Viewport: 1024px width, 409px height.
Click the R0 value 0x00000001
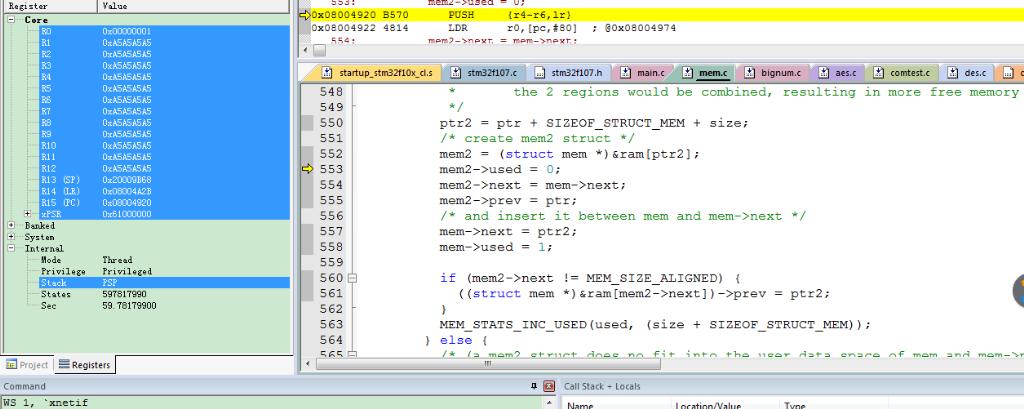(x=127, y=31)
